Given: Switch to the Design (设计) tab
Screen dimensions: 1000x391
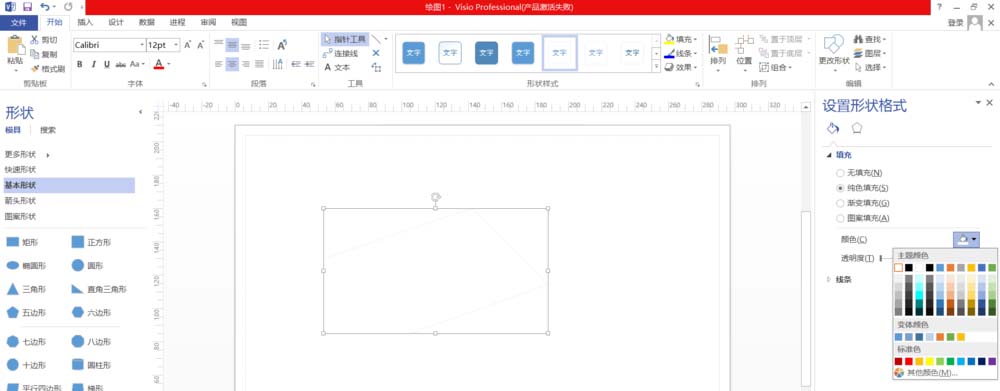Looking at the screenshot, I should coord(115,22).
